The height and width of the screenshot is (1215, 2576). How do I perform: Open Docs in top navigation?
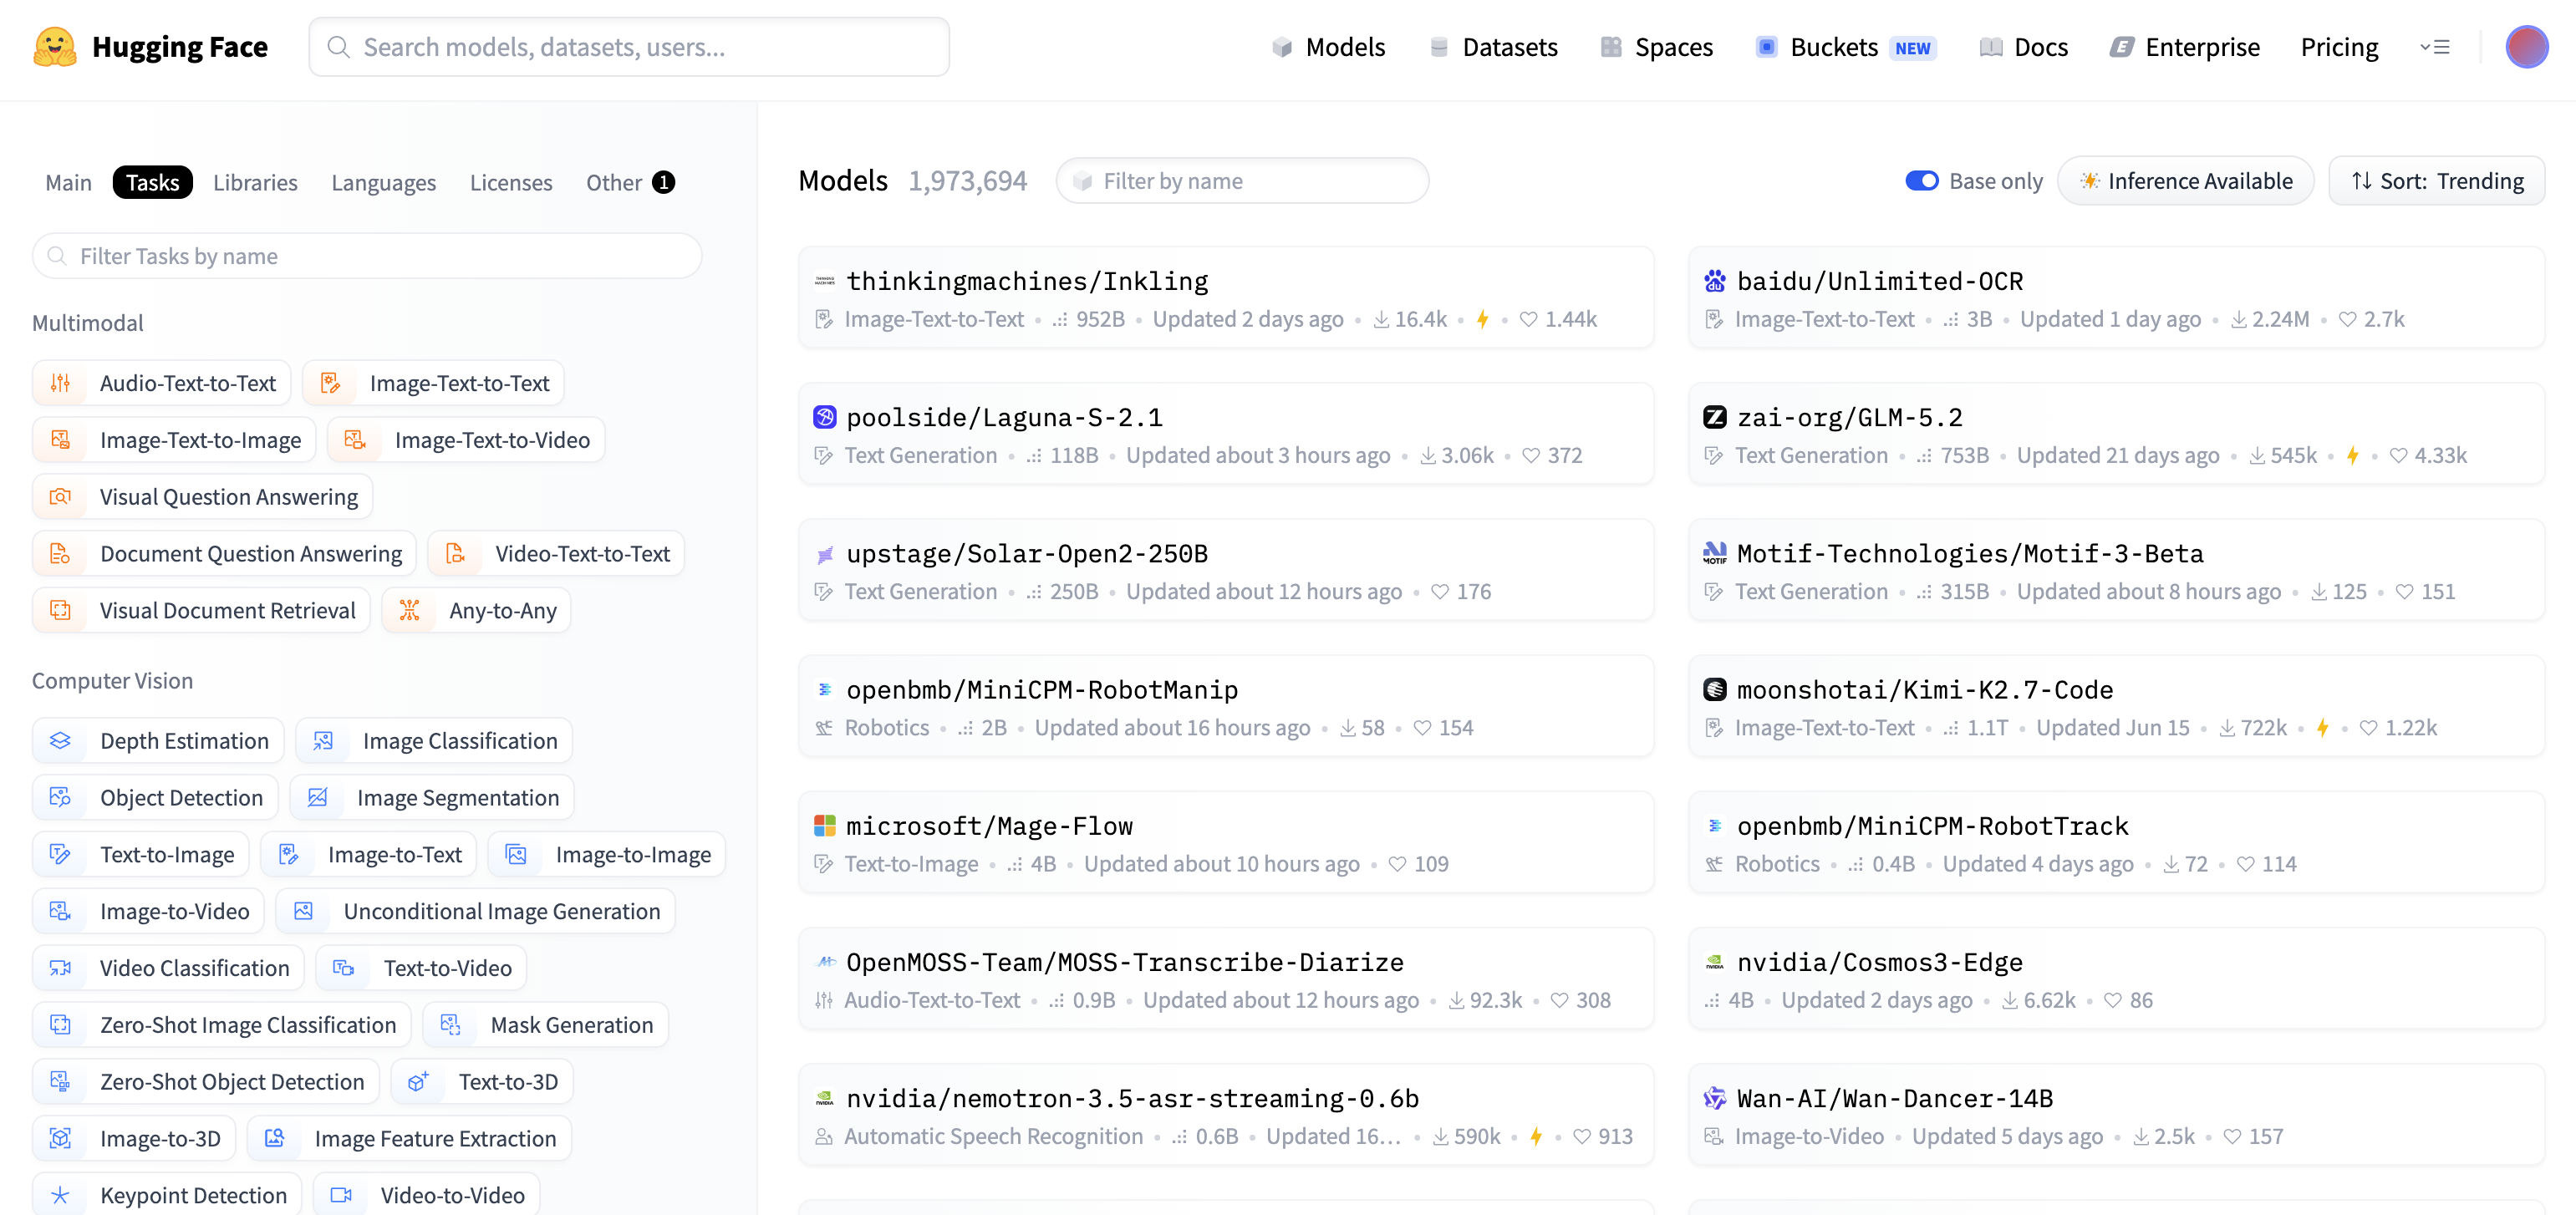(2023, 47)
